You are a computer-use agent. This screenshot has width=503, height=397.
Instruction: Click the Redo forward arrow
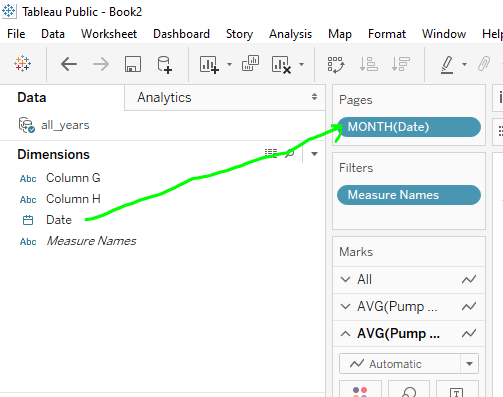(x=101, y=64)
